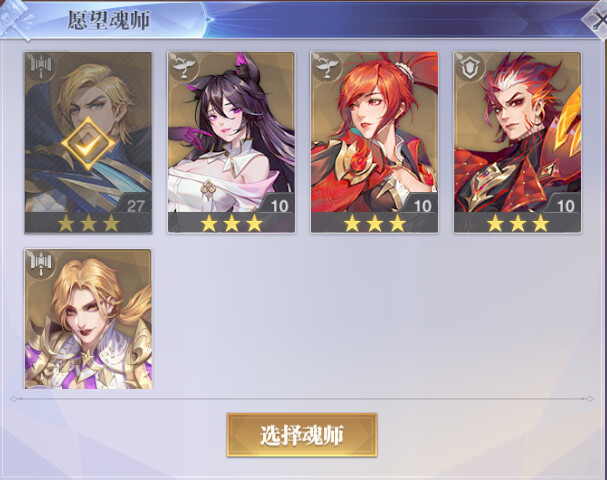Click class icon on golden-armored hero card
The width and height of the screenshot is (607, 480).
pyautogui.click(x=41, y=264)
